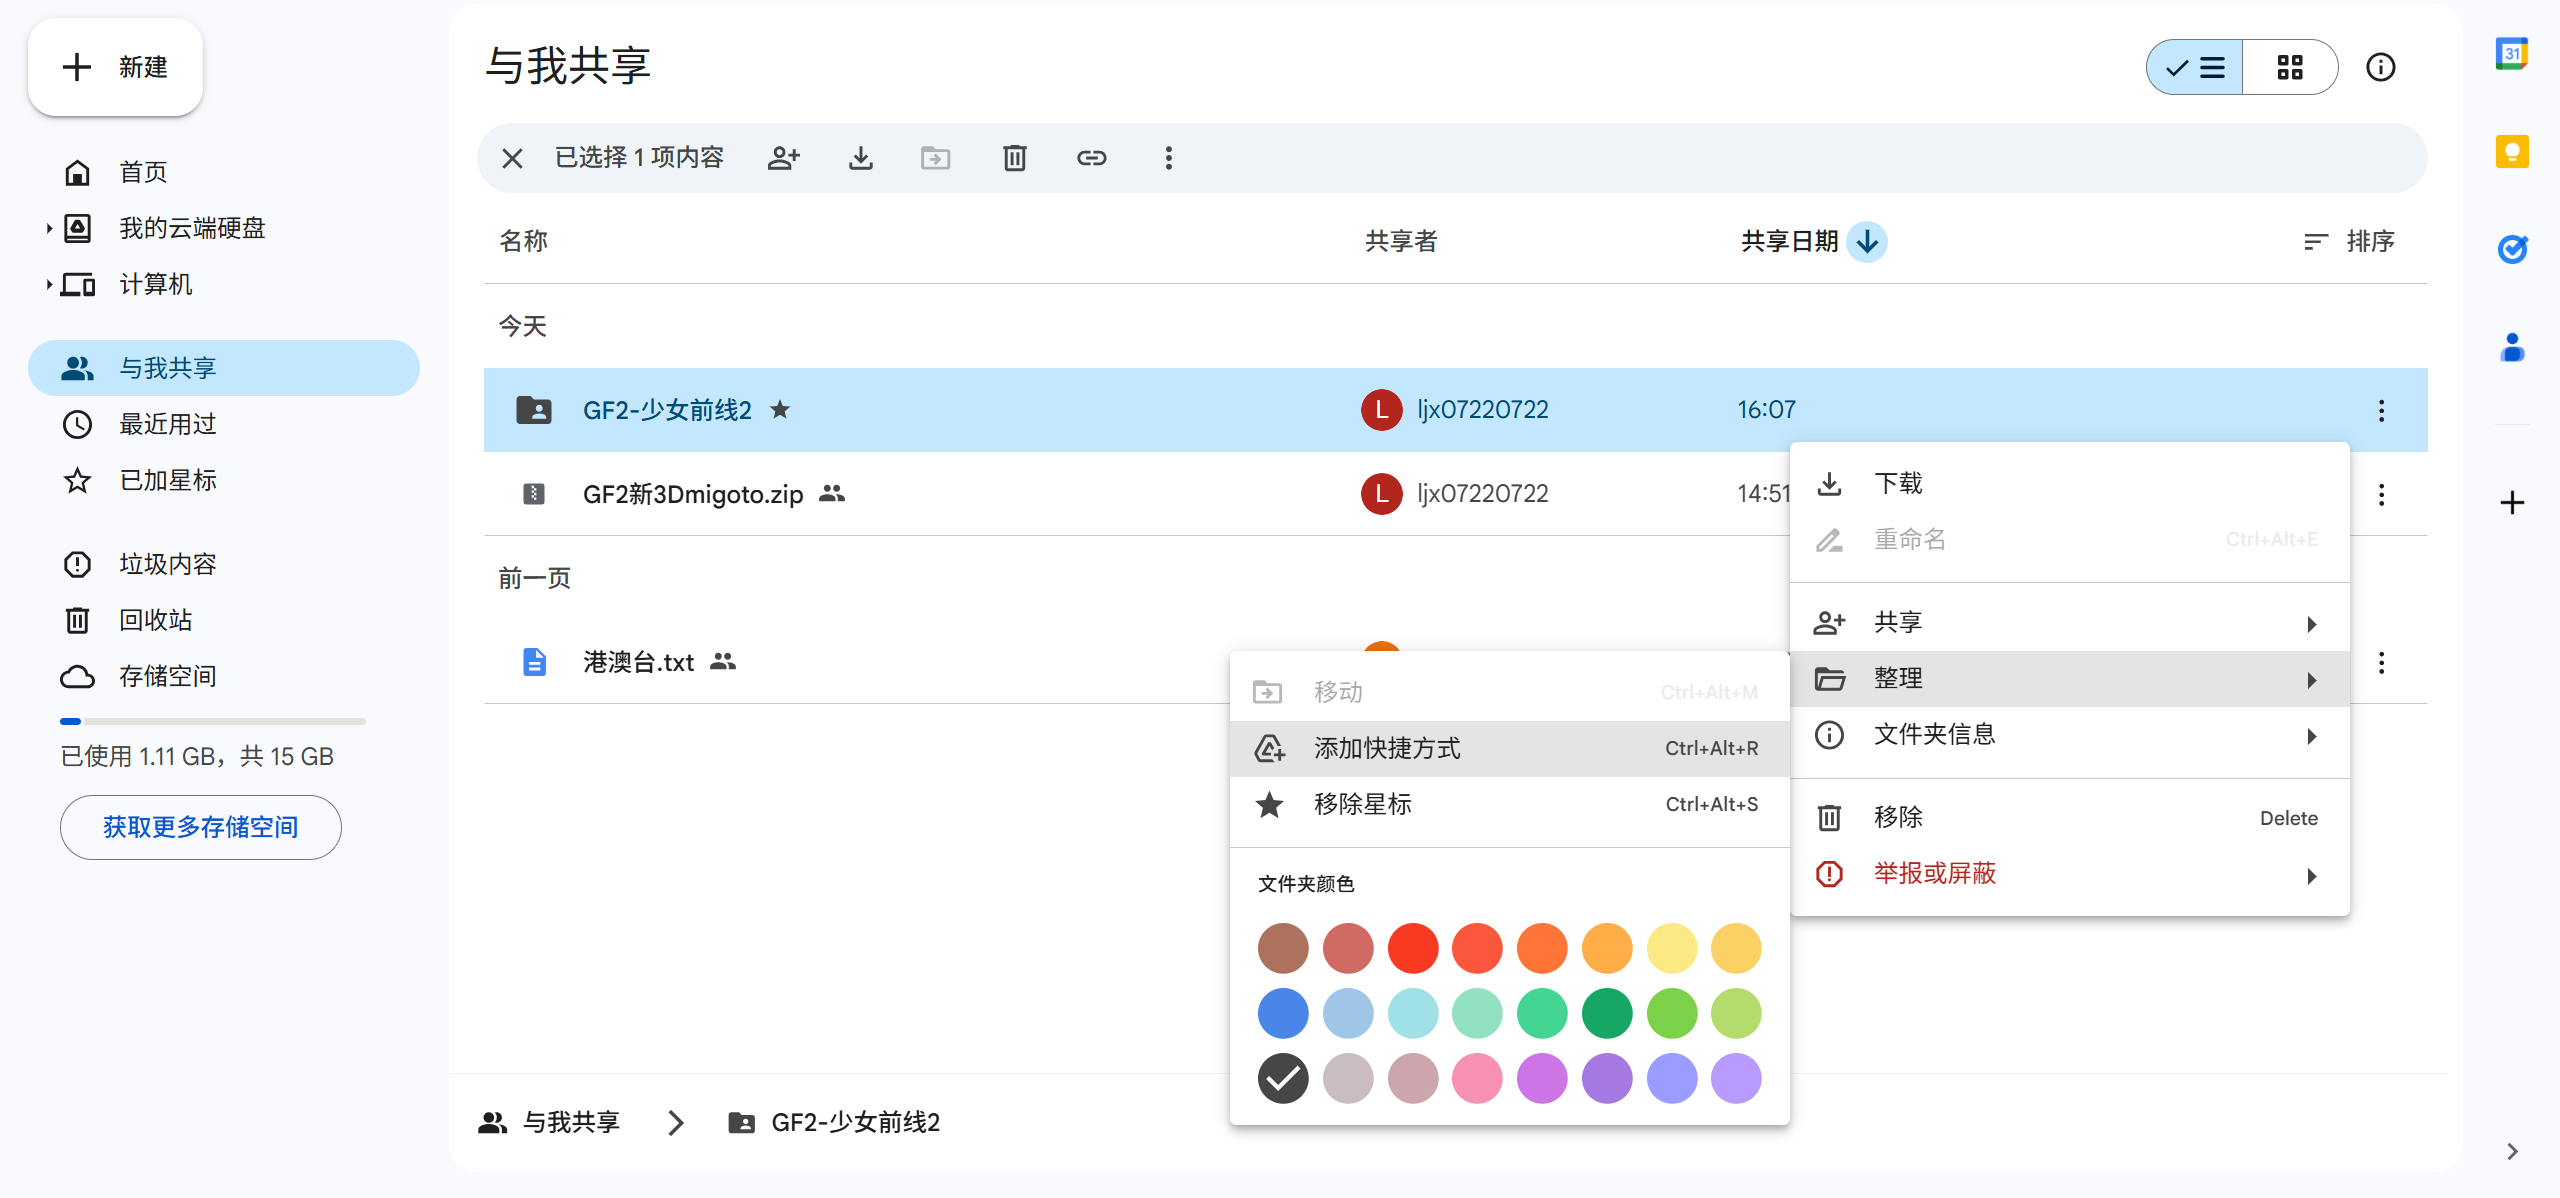Expand 我的云端硬盘 tree arrow
Screen dimensions: 2560x1198
point(48,228)
